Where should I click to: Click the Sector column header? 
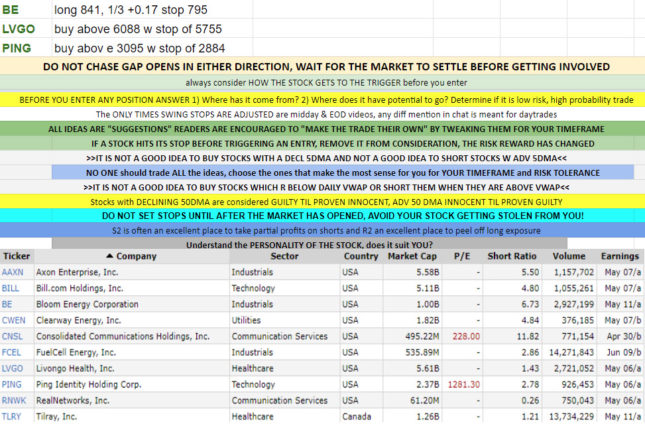point(284,256)
